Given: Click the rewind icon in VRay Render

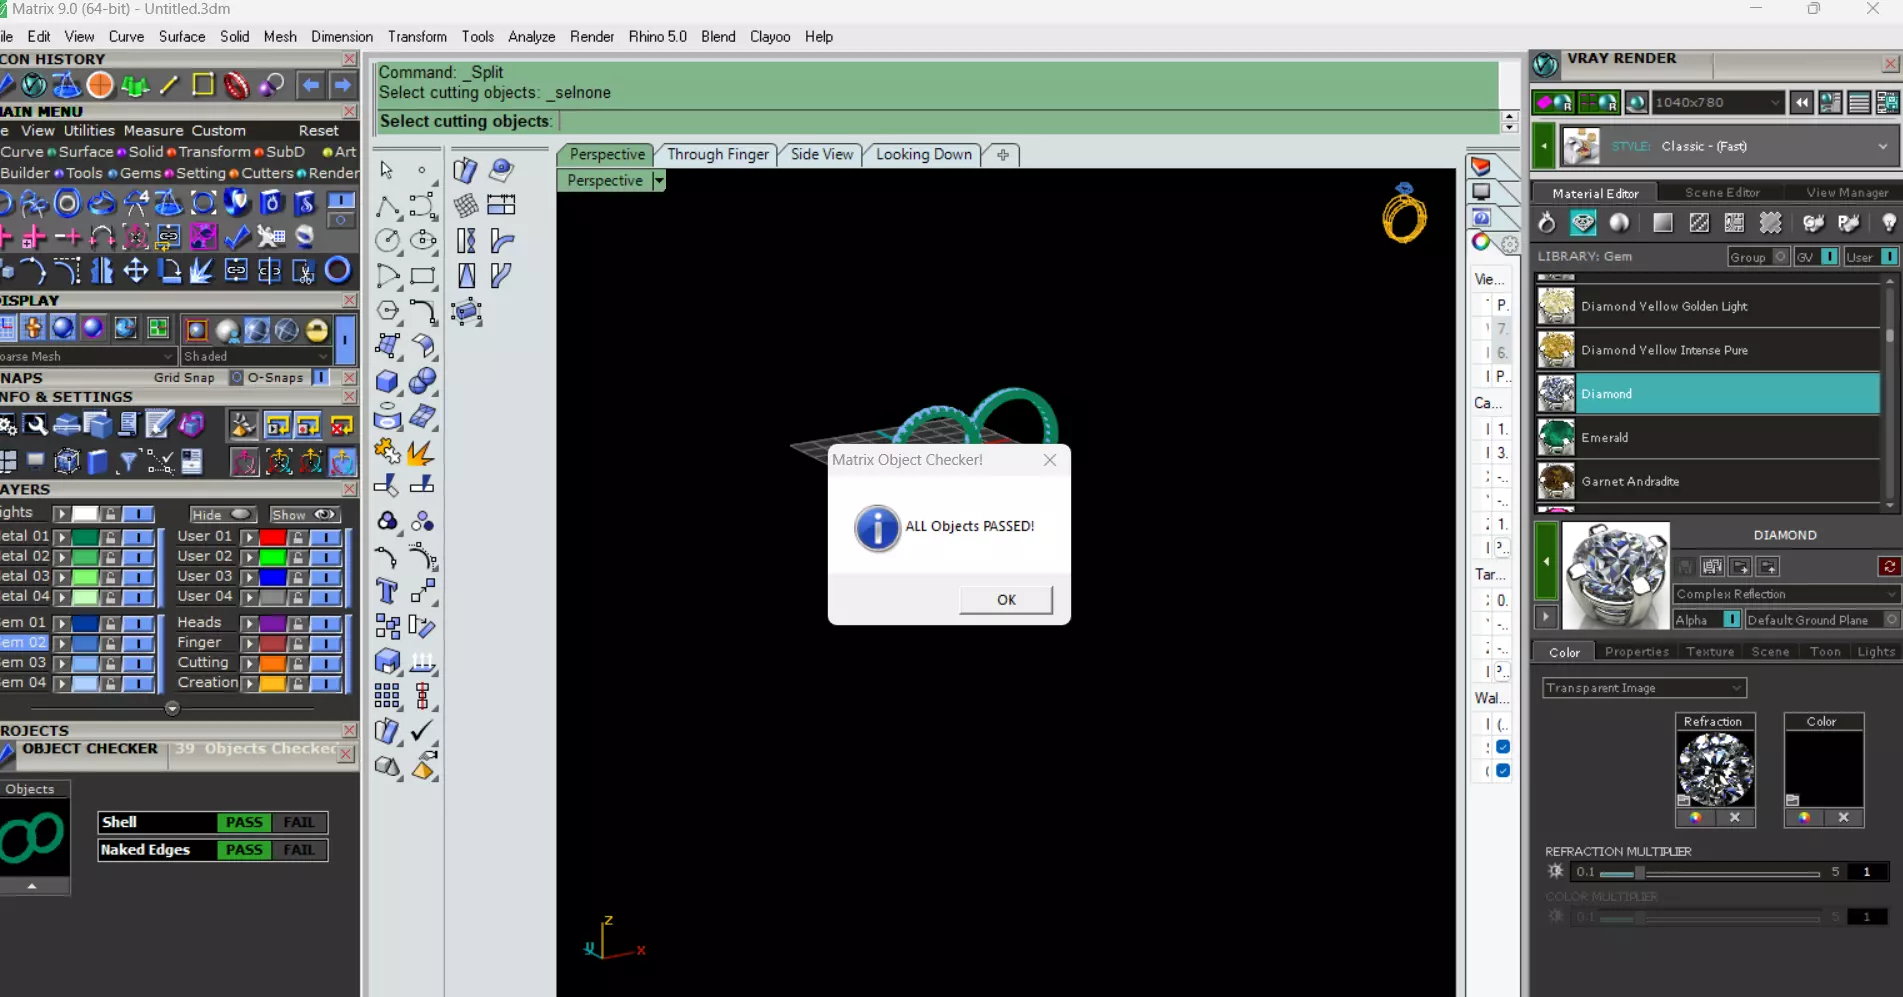Looking at the screenshot, I should click(1802, 102).
